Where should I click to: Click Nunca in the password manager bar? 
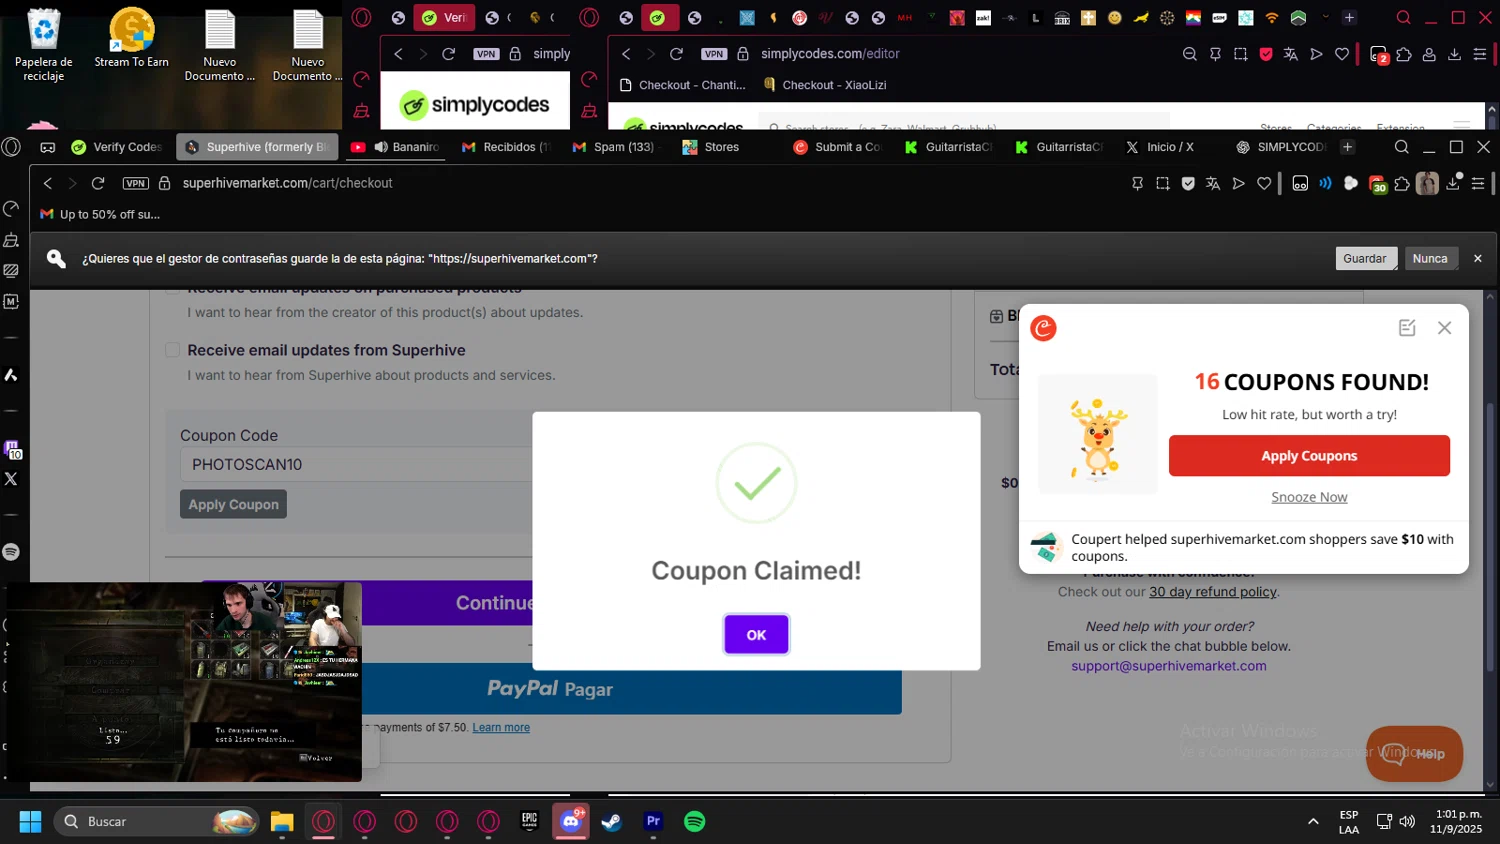[x=1430, y=258]
